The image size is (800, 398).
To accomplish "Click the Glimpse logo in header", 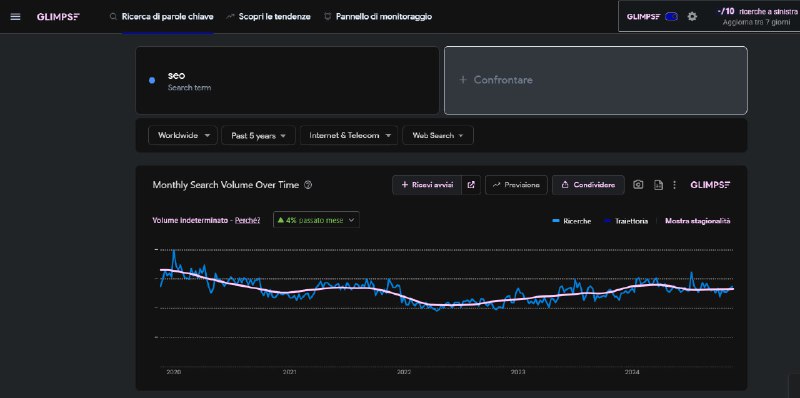I will coord(58,17).
